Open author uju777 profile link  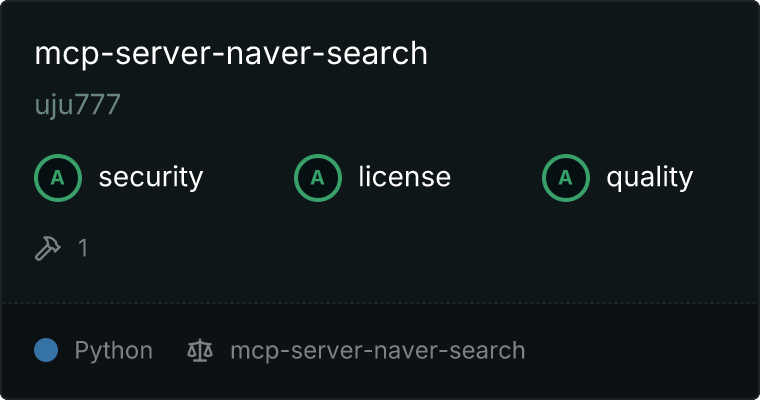coord(78,105)
